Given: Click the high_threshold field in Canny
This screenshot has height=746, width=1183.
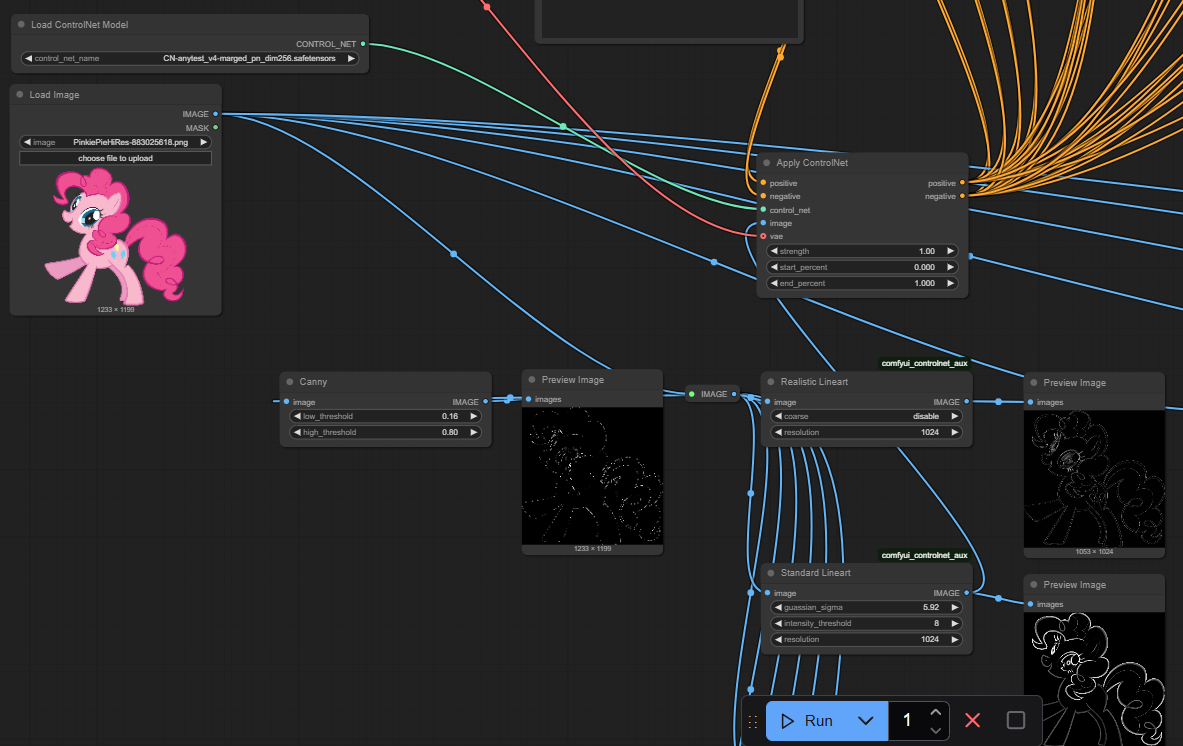Looking at the screenshot, I should [x=386, y=432].
